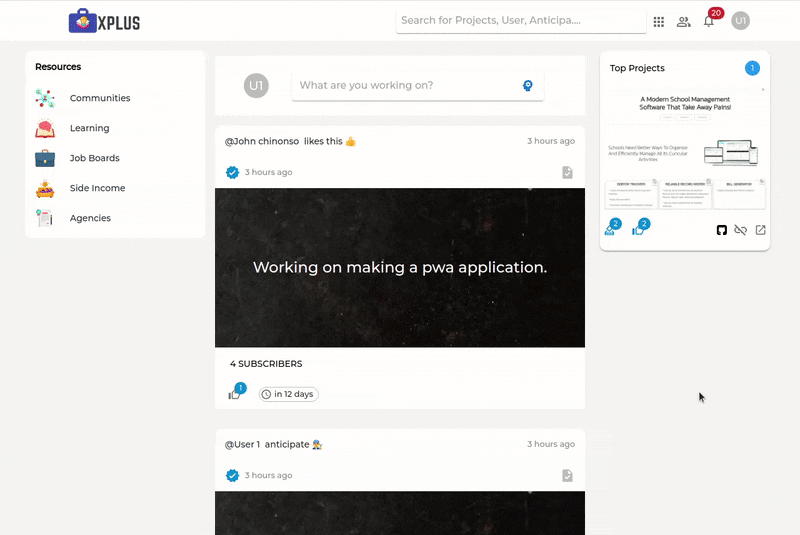Click the Side Income basket icon

45,189
